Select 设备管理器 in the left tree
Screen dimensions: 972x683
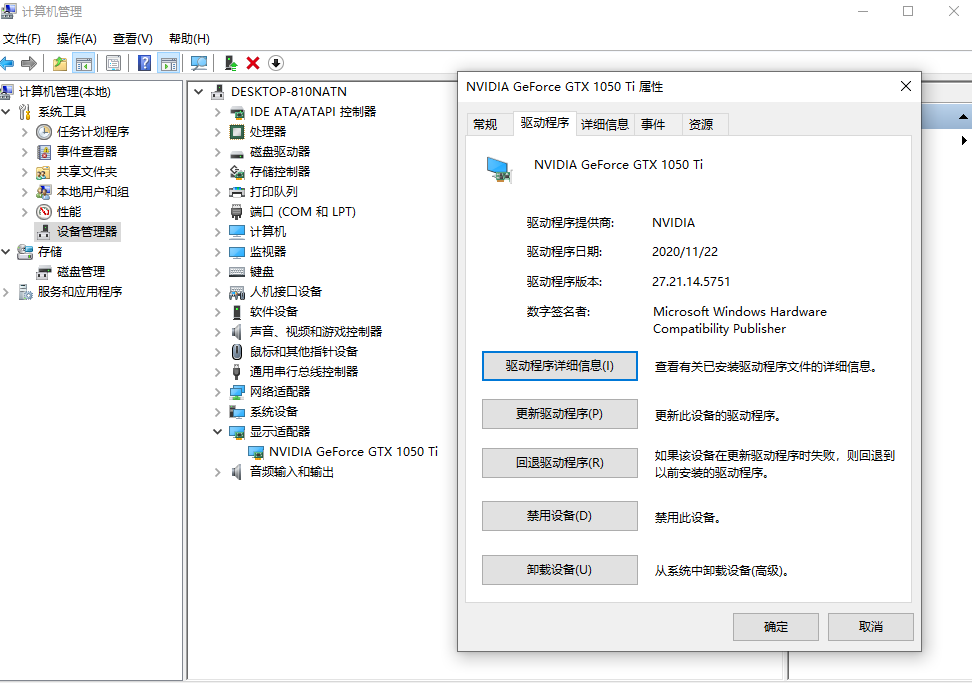[87, 231]
